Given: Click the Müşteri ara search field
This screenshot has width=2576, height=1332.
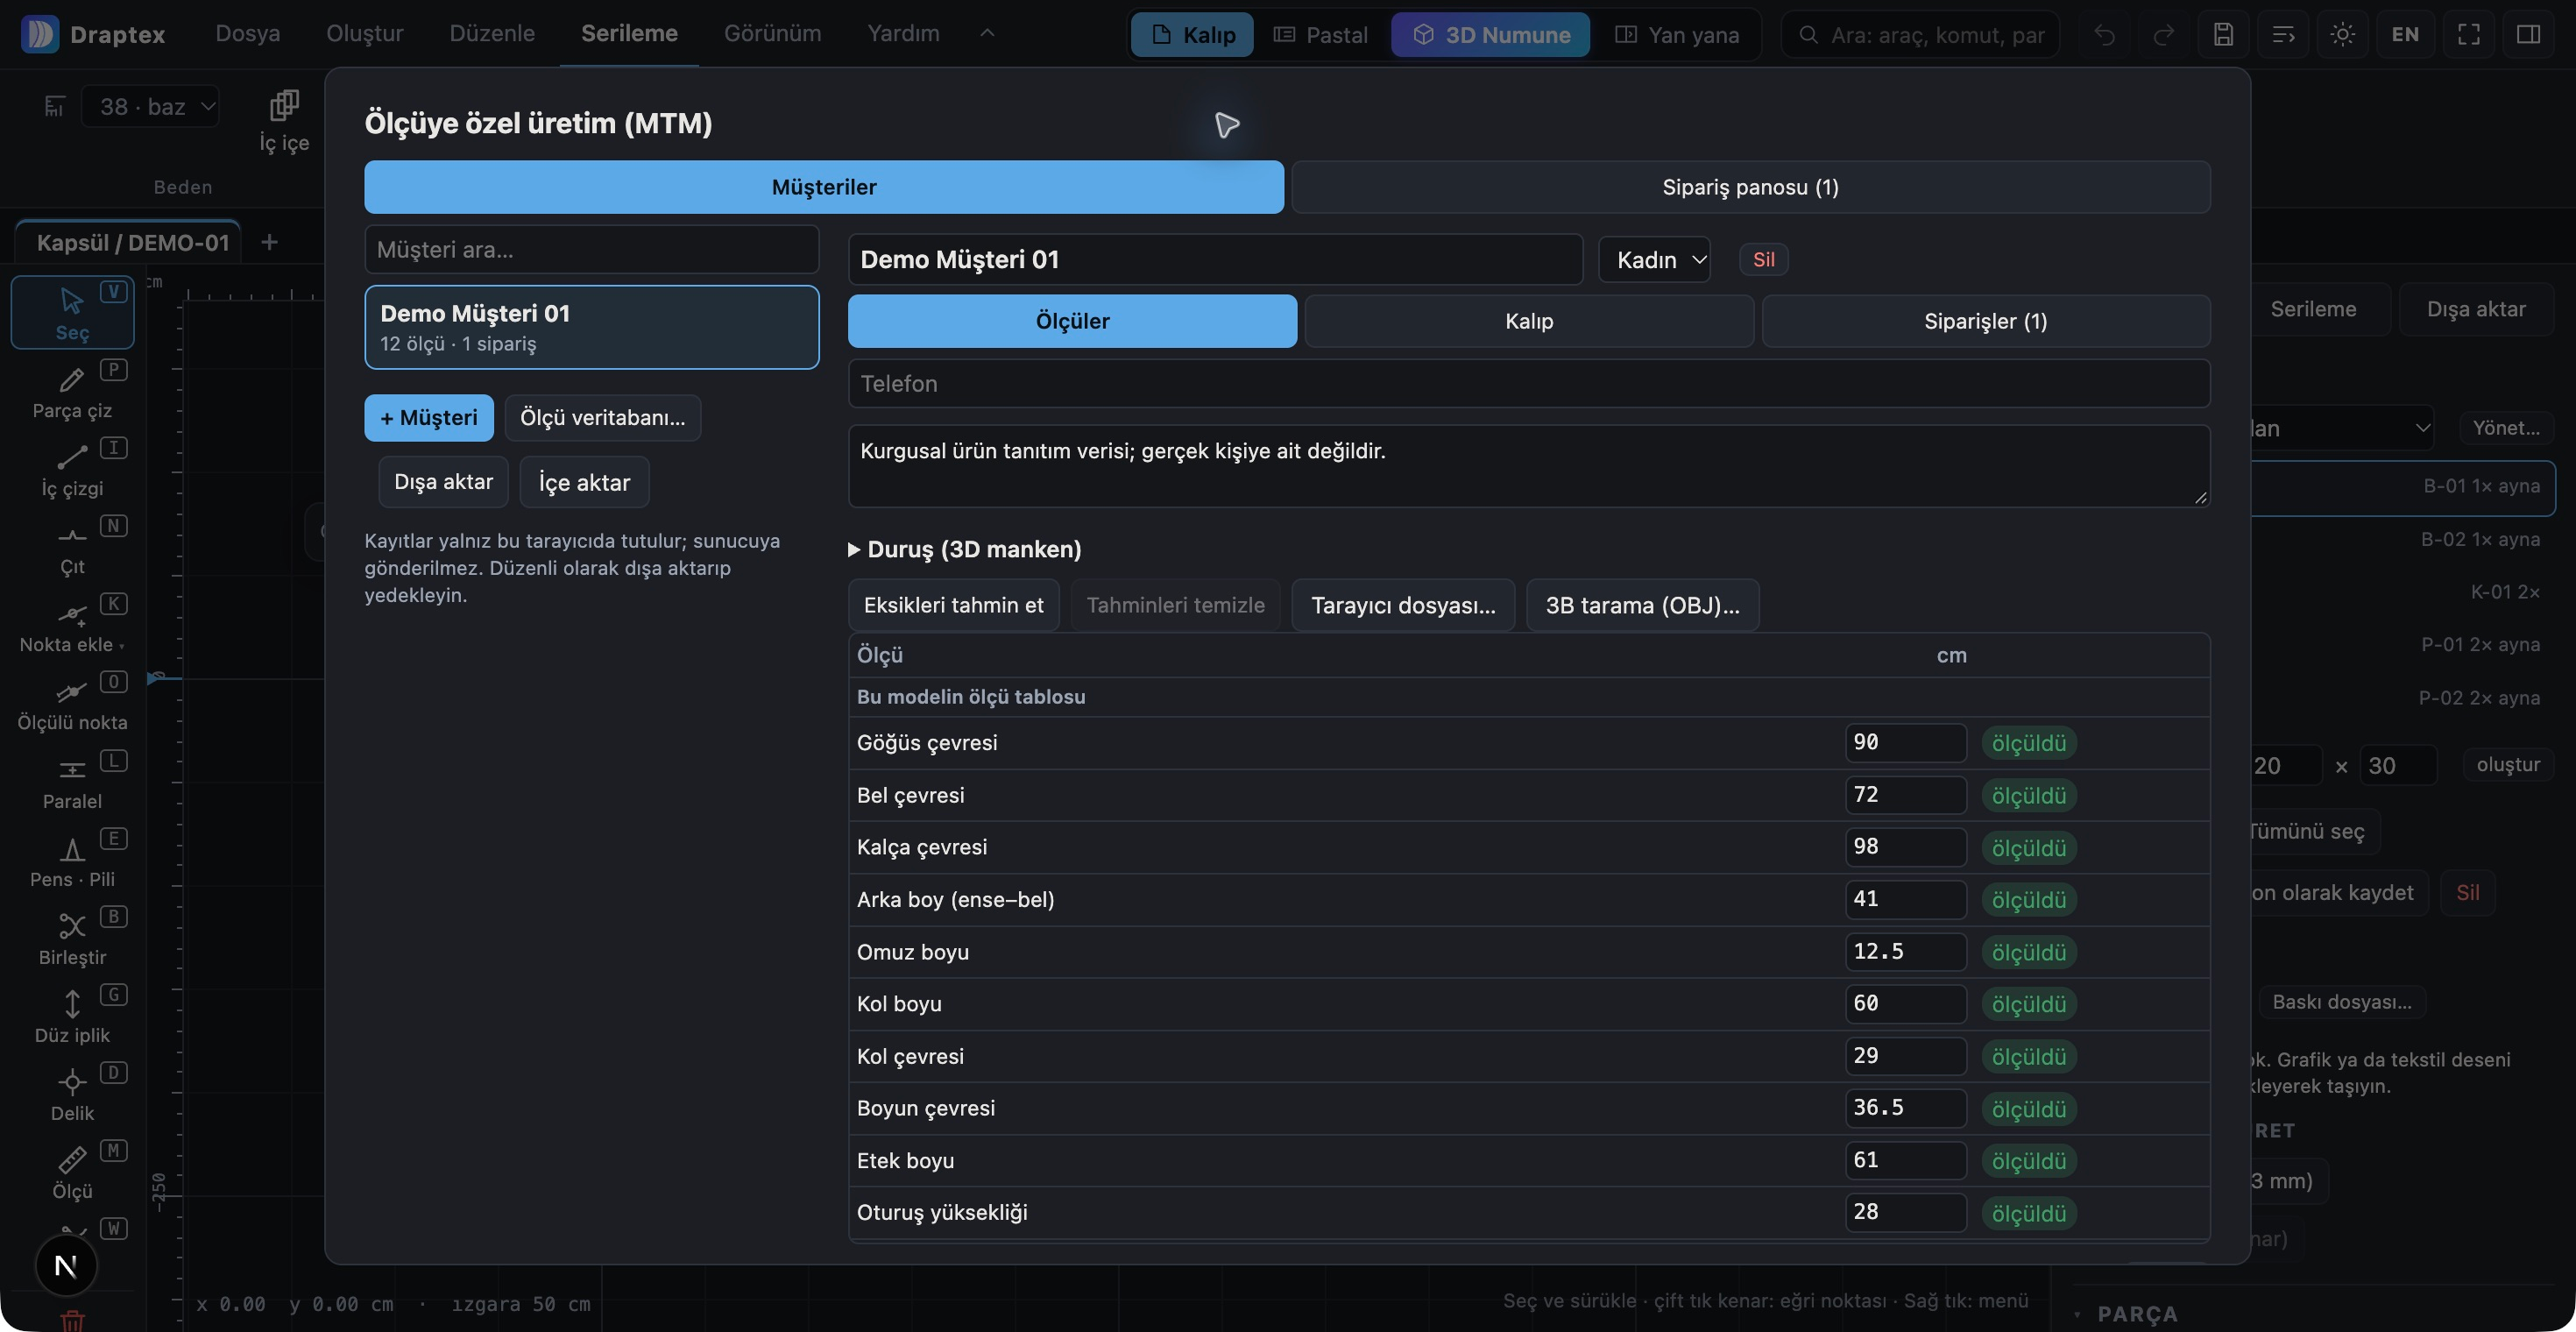Looking at the screenshot, I should tap(591, 250).
